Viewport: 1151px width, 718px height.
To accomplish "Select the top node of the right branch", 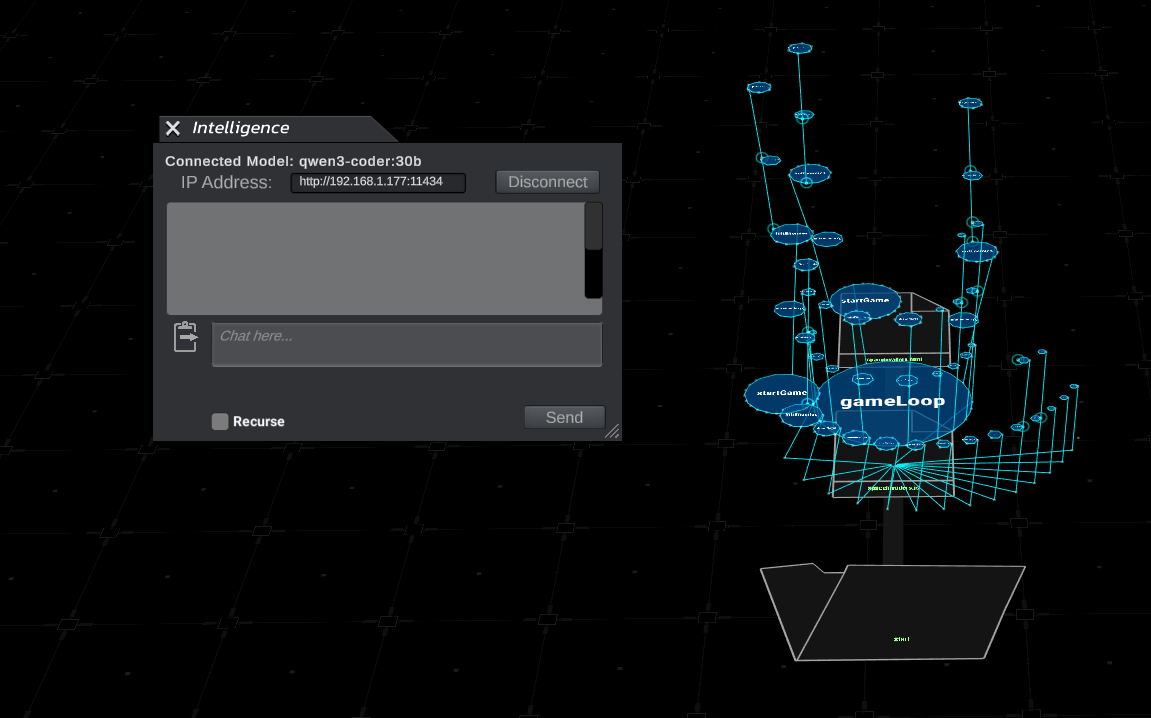I will (x=969, y=103).
